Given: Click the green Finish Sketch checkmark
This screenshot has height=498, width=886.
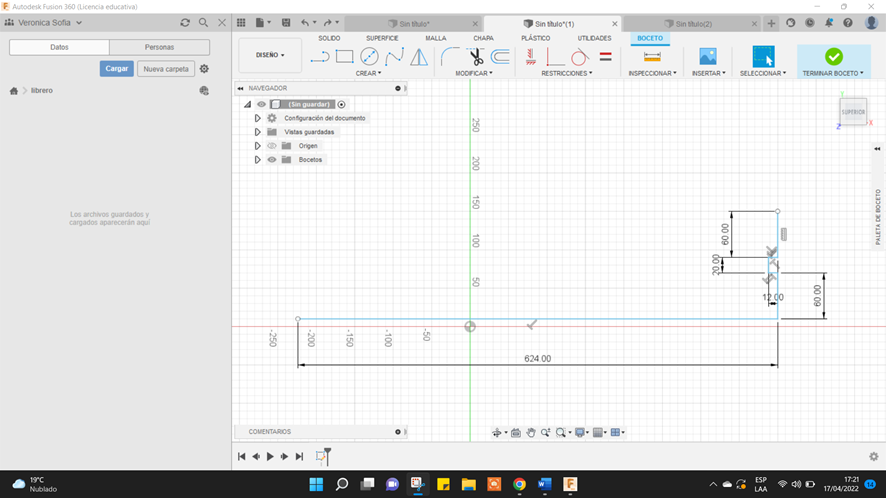Looking at the screenshot, I should tap(833, 57).
